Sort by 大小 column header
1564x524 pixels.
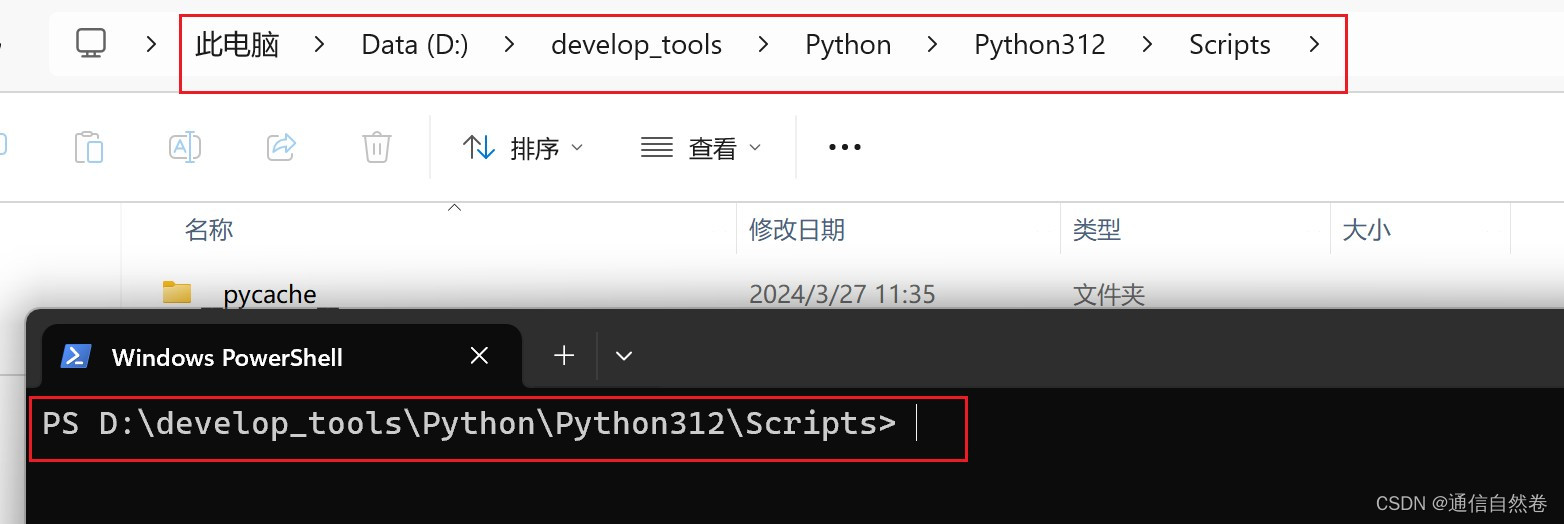pos(1366,230)
